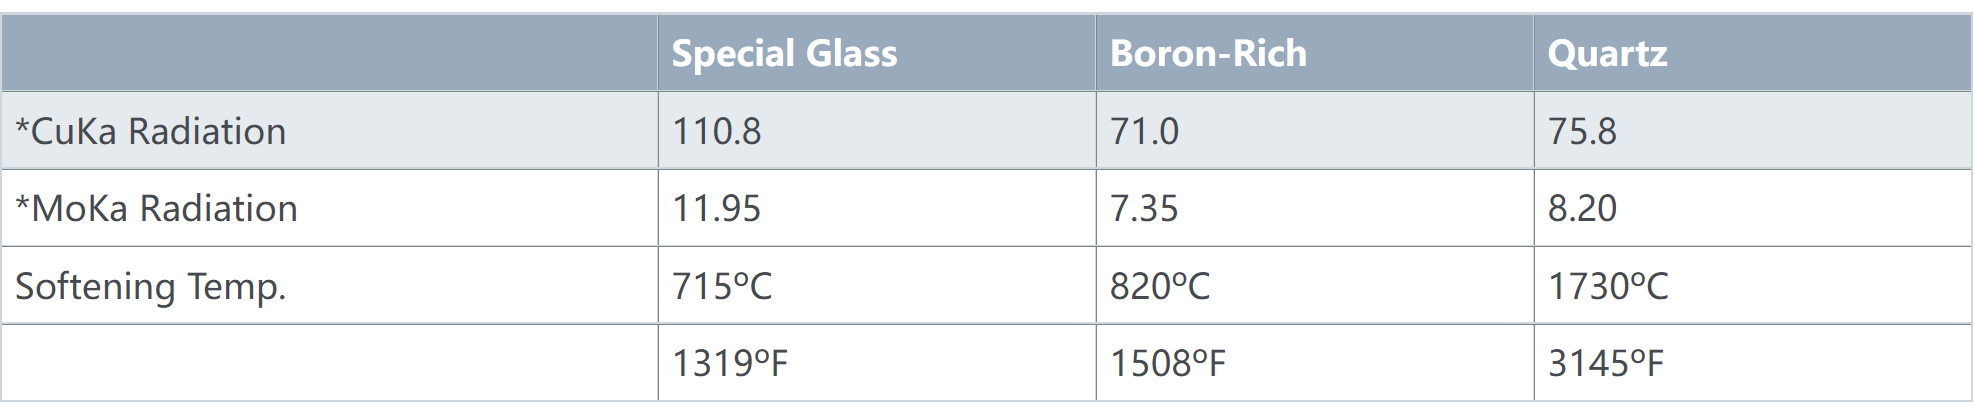Click the 1730°C softening temperature cell

tap(1753, 286)
